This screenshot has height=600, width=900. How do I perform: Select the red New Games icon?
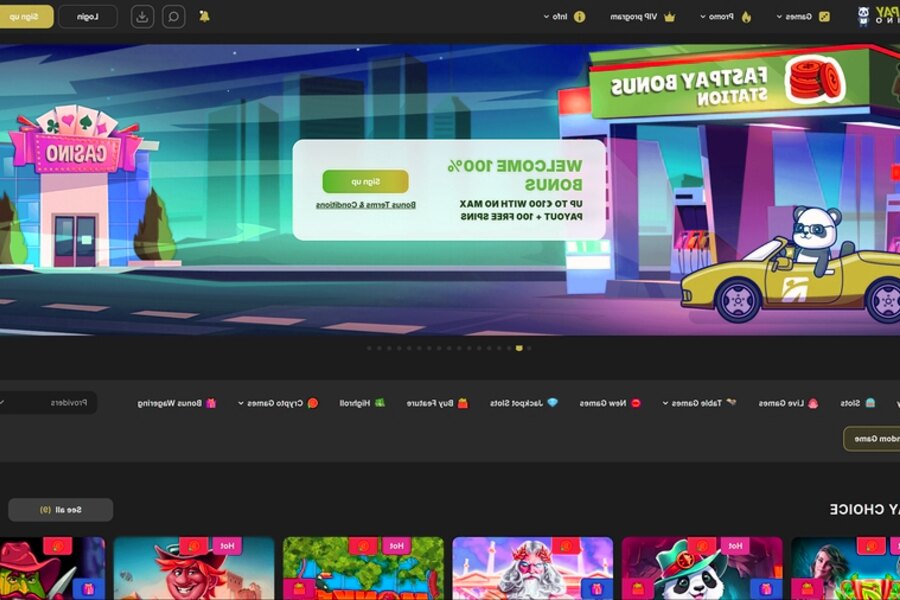(x=635, y=403)
